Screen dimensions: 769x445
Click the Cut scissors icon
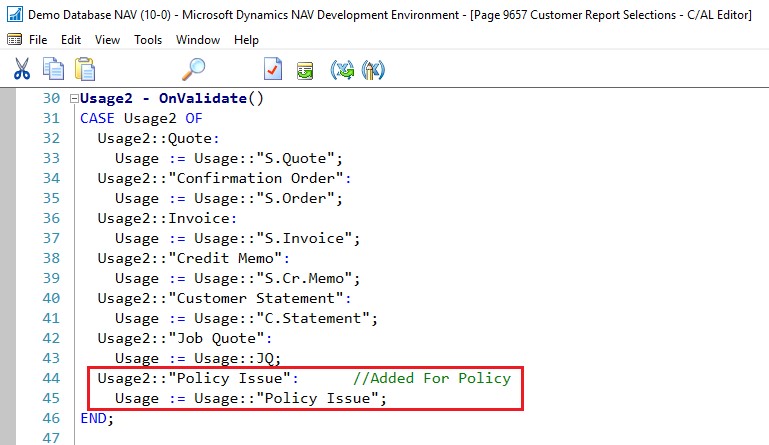click(x=22, y=69)
